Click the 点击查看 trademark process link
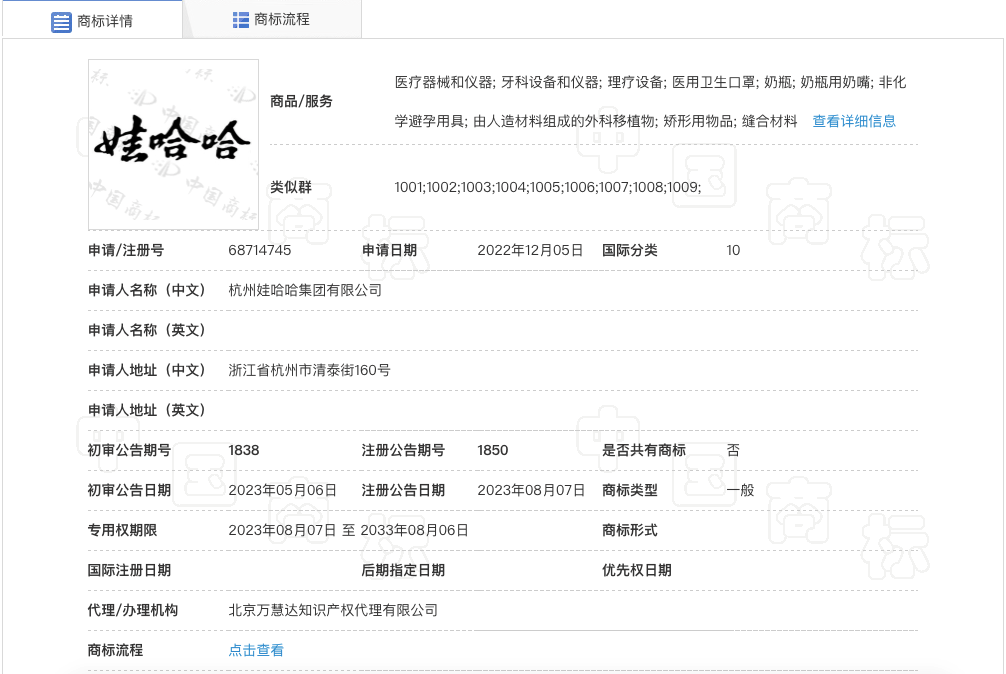The width and height of the screenshot is (1006, 674). click(x=256, y=650)
